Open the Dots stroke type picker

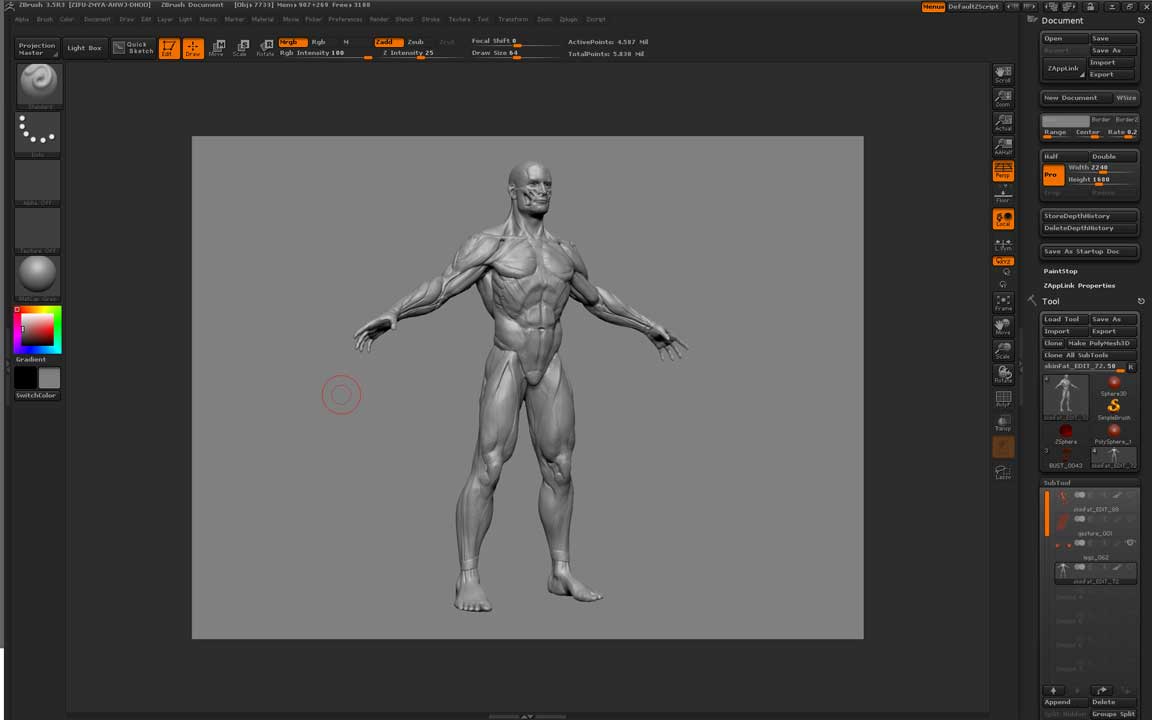(x=37, y=134)
